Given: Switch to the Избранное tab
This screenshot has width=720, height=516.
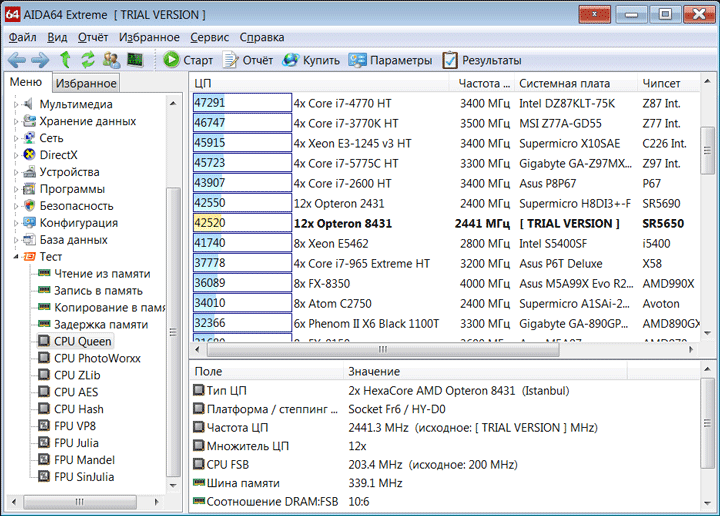Looking at the screenshot, I should [x=86, y=84].
